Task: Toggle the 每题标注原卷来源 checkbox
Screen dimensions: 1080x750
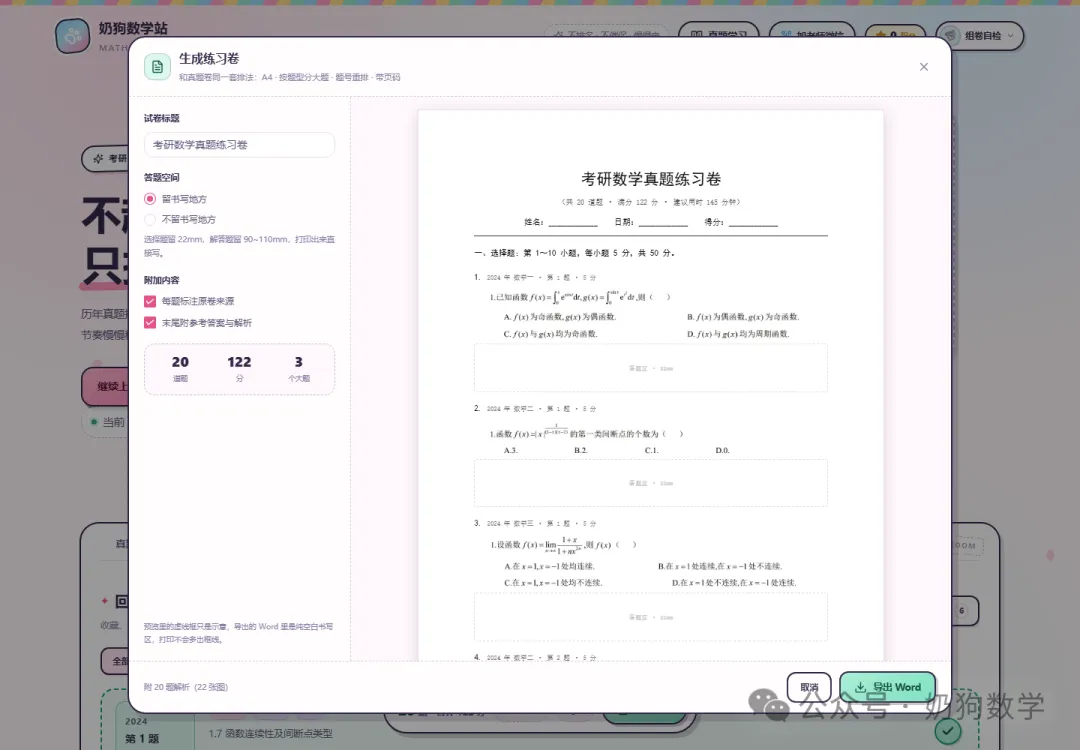Action: pos(150,301)
